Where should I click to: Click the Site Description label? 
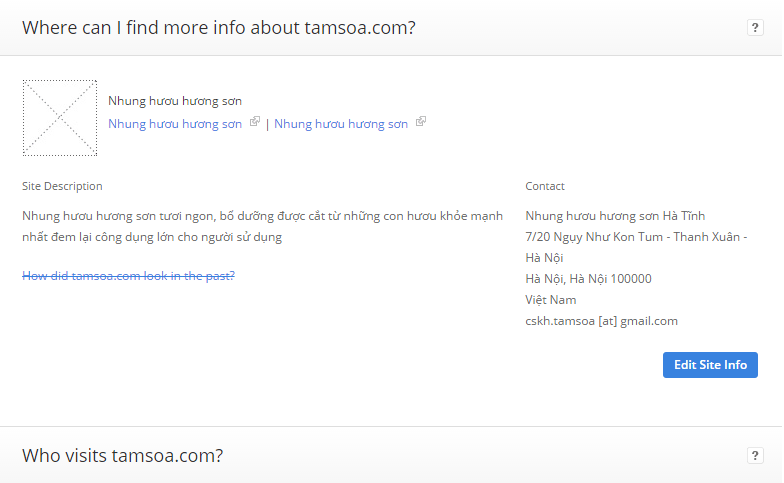[x=62, y=186]
